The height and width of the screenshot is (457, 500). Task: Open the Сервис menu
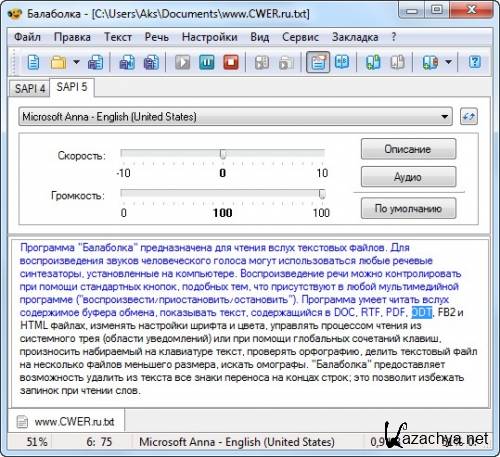300,37
